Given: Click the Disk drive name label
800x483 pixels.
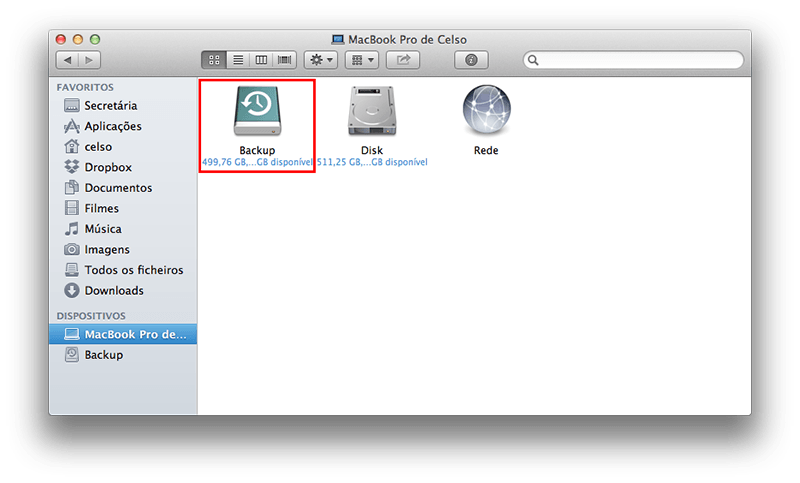Looking at the screenshot, I should click(372, 150).
